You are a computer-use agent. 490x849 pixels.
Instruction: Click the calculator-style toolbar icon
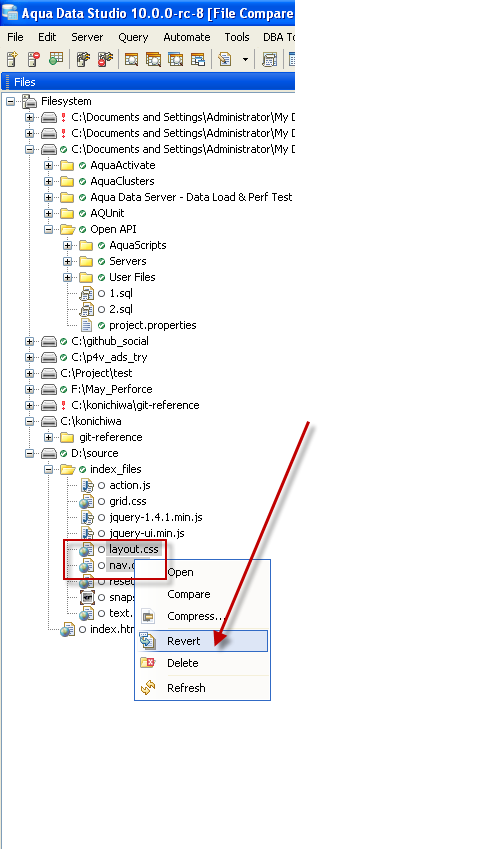point(269,59)
